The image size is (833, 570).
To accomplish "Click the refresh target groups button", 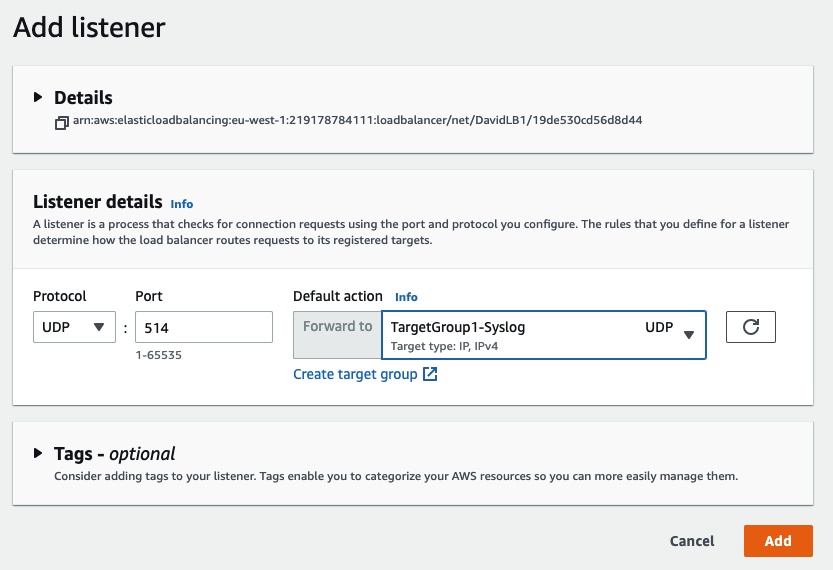I will 750,327.
